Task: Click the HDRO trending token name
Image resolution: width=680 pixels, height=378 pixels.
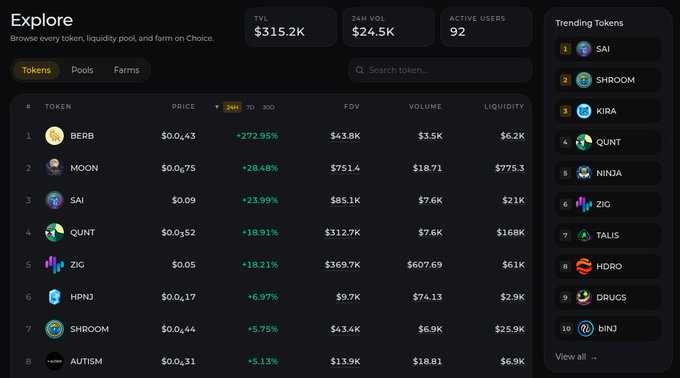Action: (609, 267)
